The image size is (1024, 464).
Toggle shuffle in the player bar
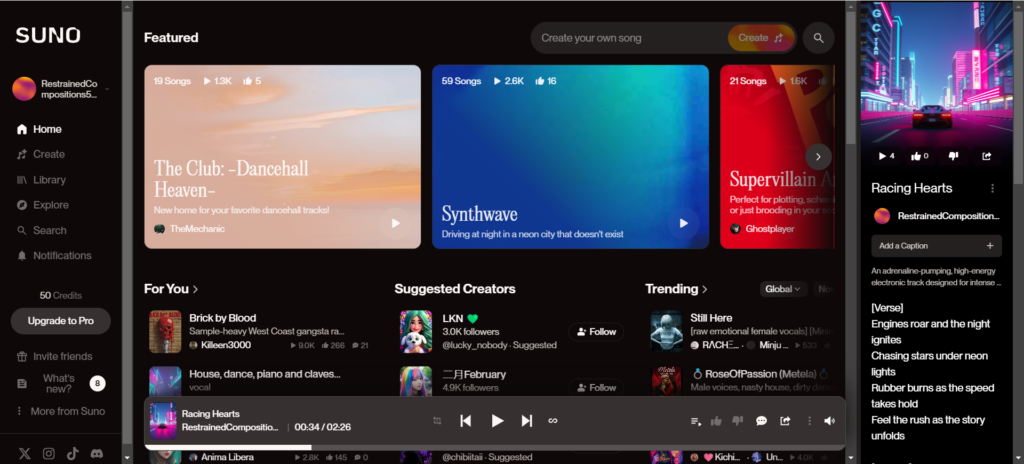(x=437, y=421)
